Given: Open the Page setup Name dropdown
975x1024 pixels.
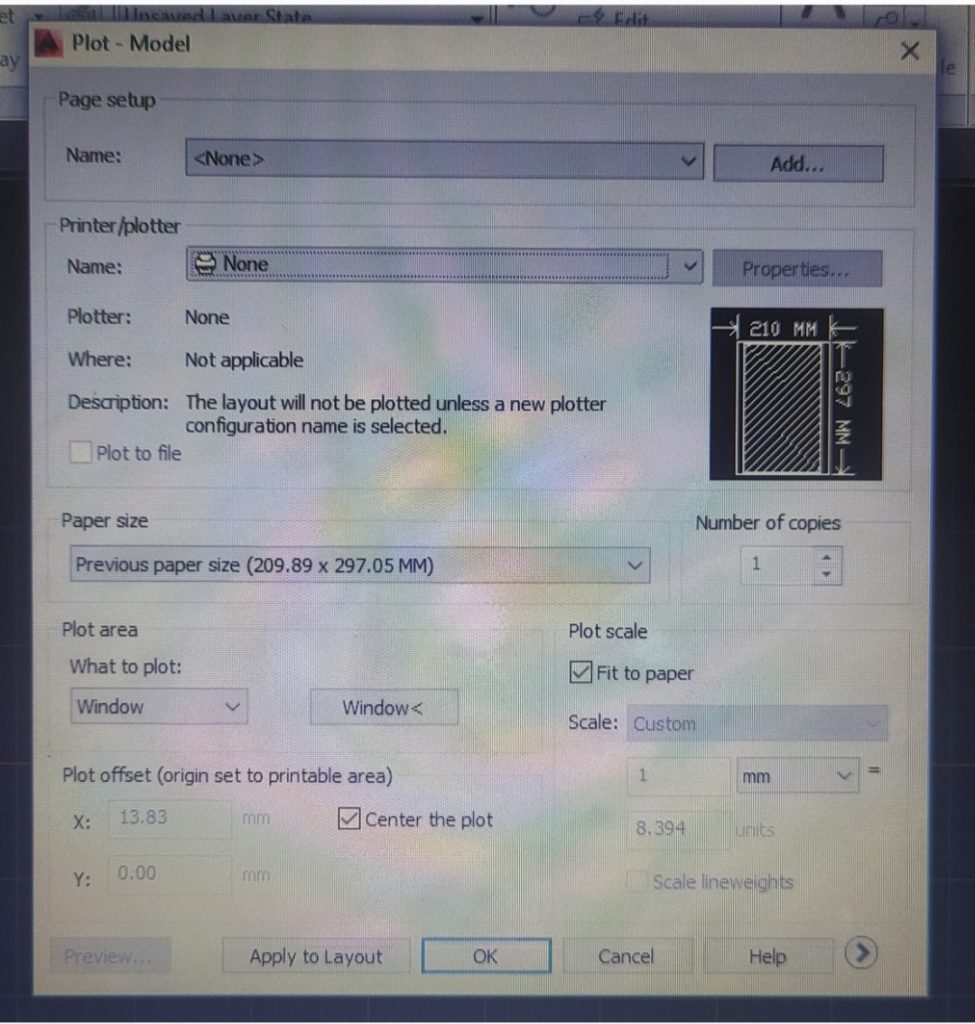Looking at the screenshot, I should point(444,159).
